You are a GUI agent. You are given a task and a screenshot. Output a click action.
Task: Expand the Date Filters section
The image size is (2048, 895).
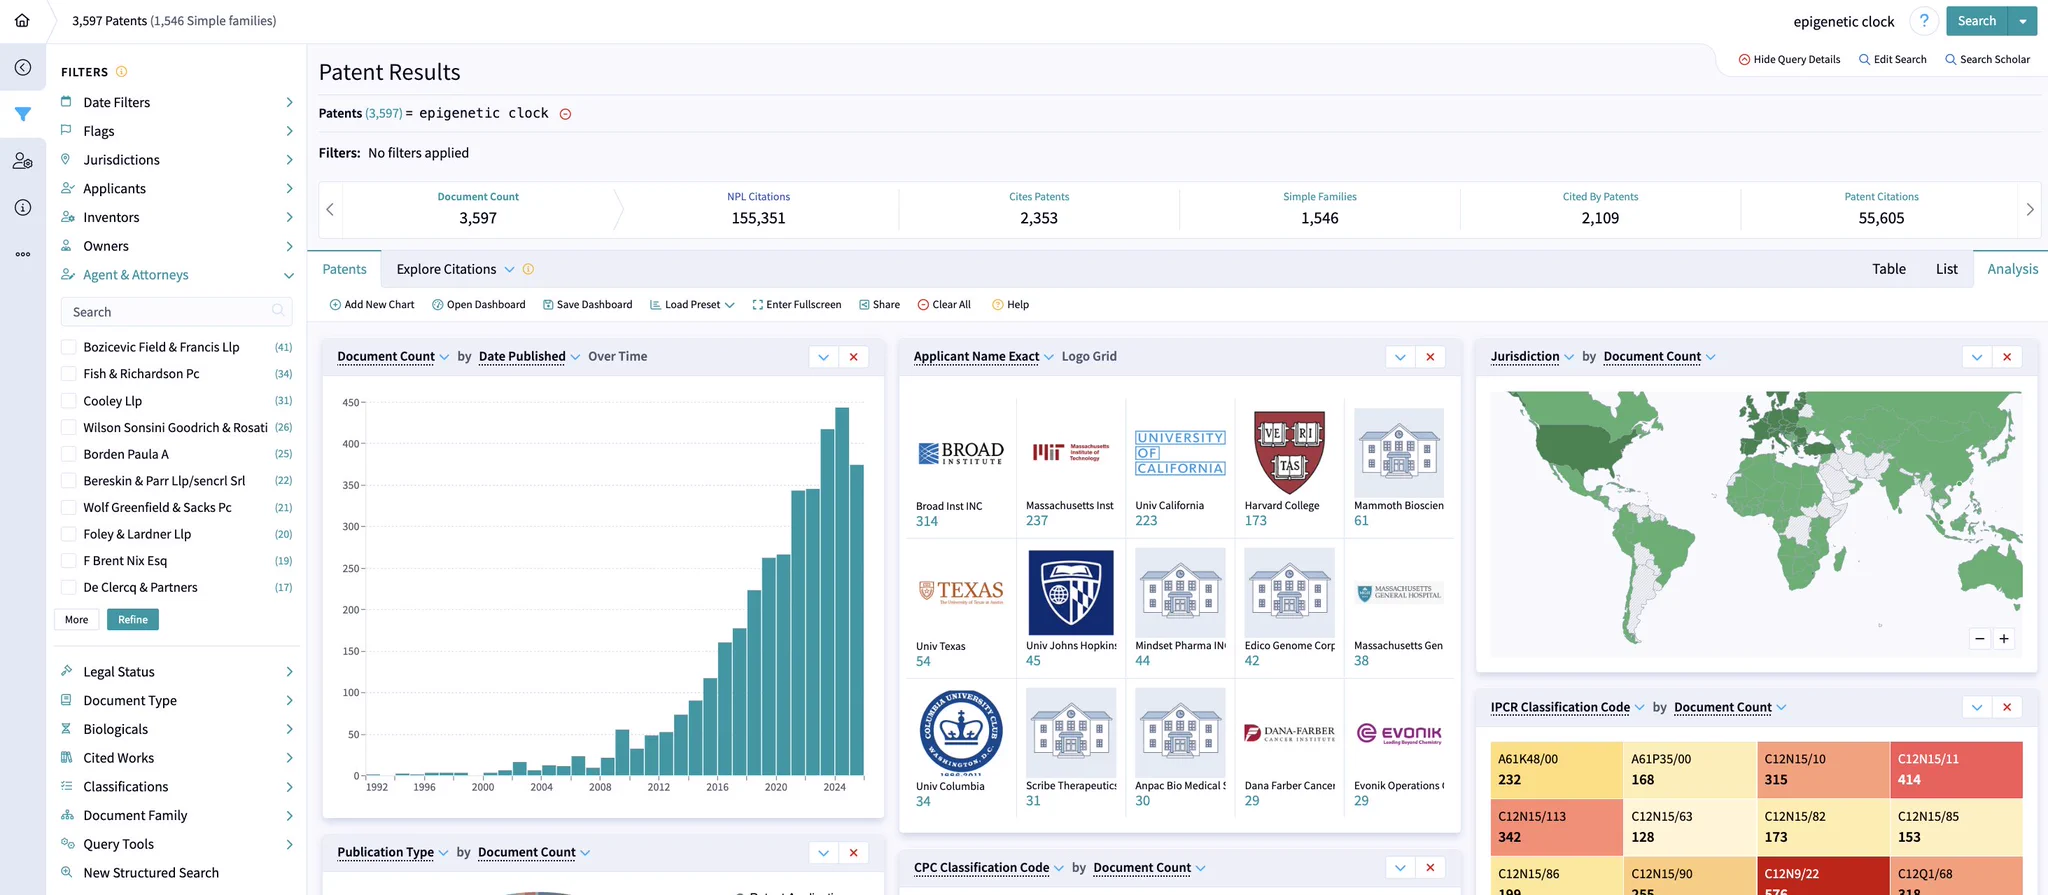pos(177,102)
